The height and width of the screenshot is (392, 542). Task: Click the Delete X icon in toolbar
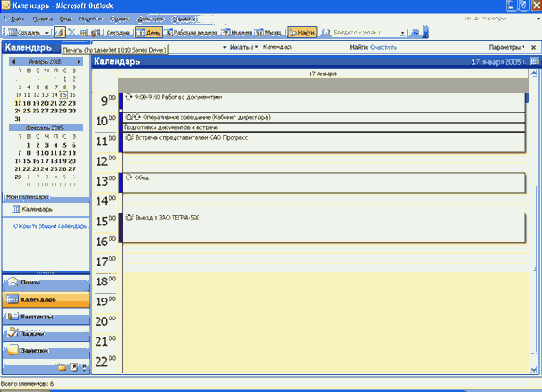(72, 32)
